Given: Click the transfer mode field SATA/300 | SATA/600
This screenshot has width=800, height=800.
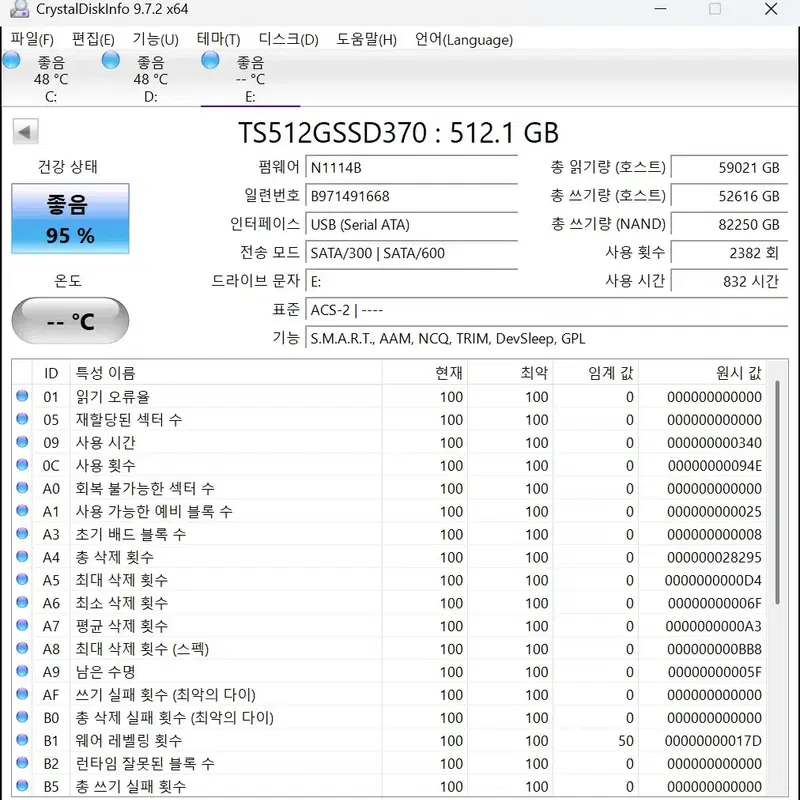Looking at the screenshot, I should [x=411, y=253].
